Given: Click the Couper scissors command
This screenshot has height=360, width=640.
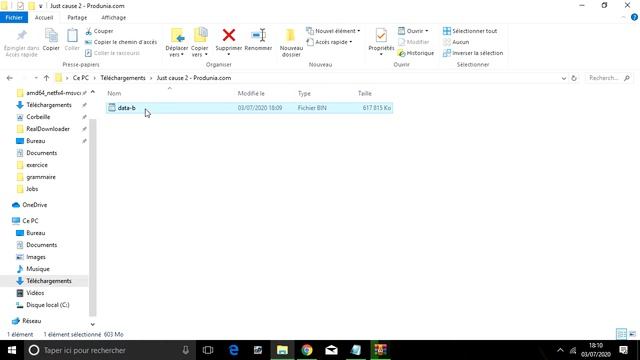Looking at the screenshot, I should coord(99,31).
